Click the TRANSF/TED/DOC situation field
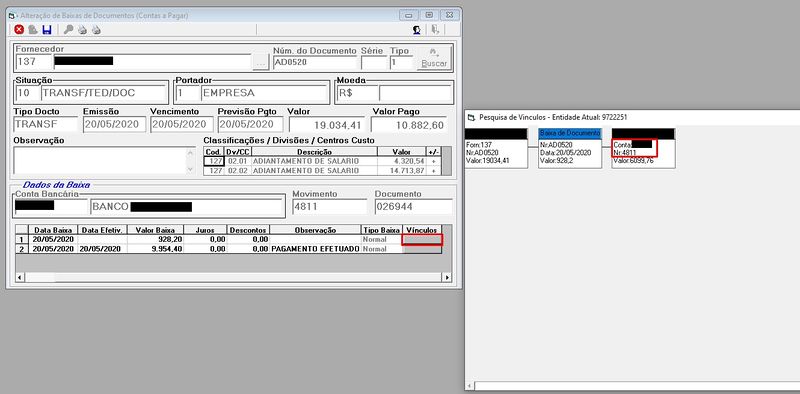 tap(104, 94)
